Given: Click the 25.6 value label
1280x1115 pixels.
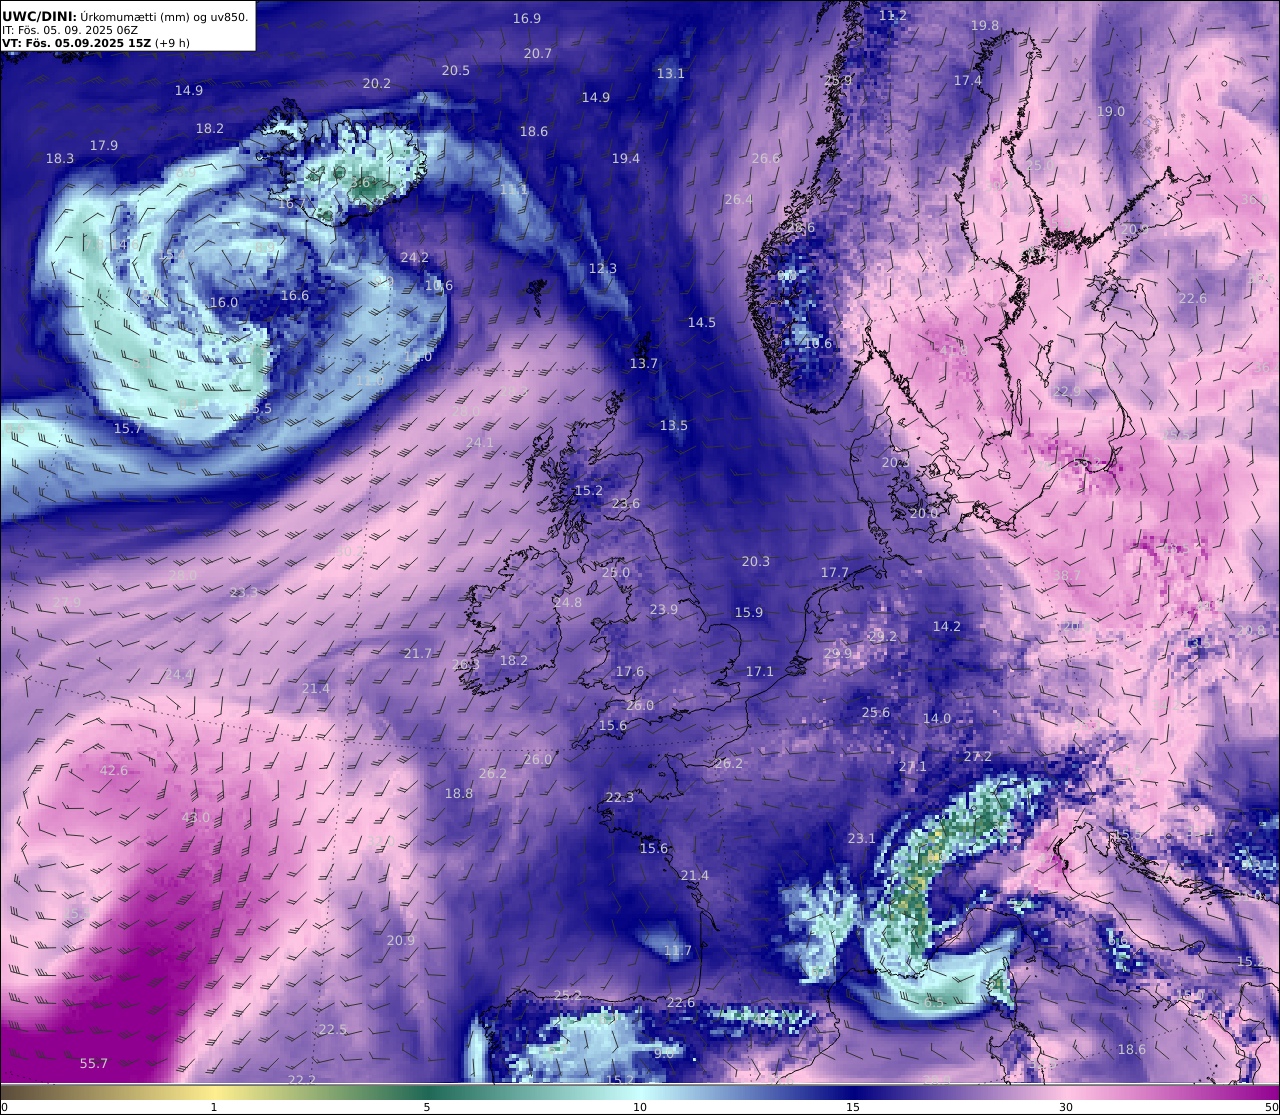Looking at the screenshot, I should click(876, 712).
